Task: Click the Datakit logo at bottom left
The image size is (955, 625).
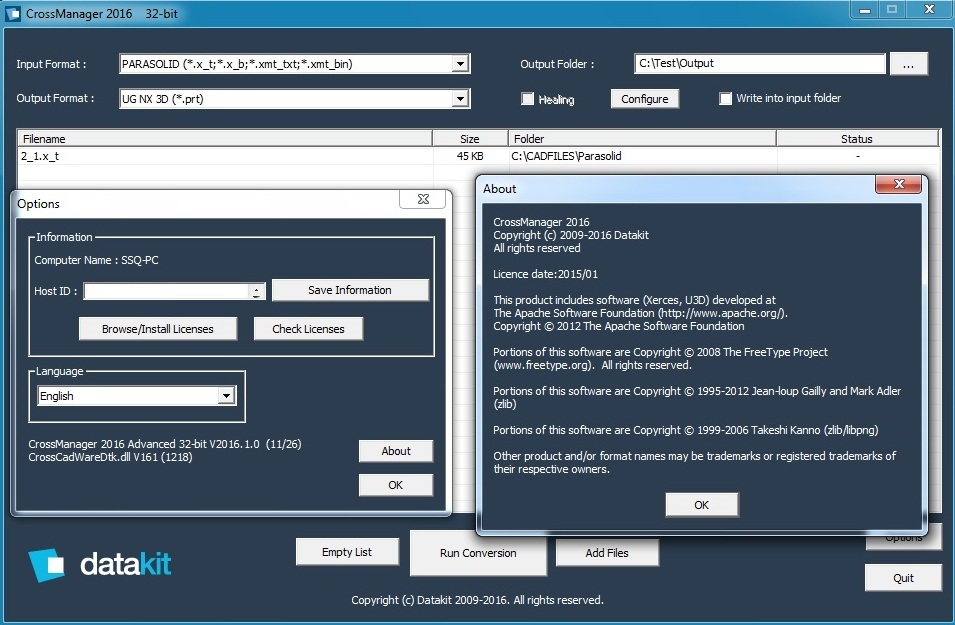Action: pos(99,565)
